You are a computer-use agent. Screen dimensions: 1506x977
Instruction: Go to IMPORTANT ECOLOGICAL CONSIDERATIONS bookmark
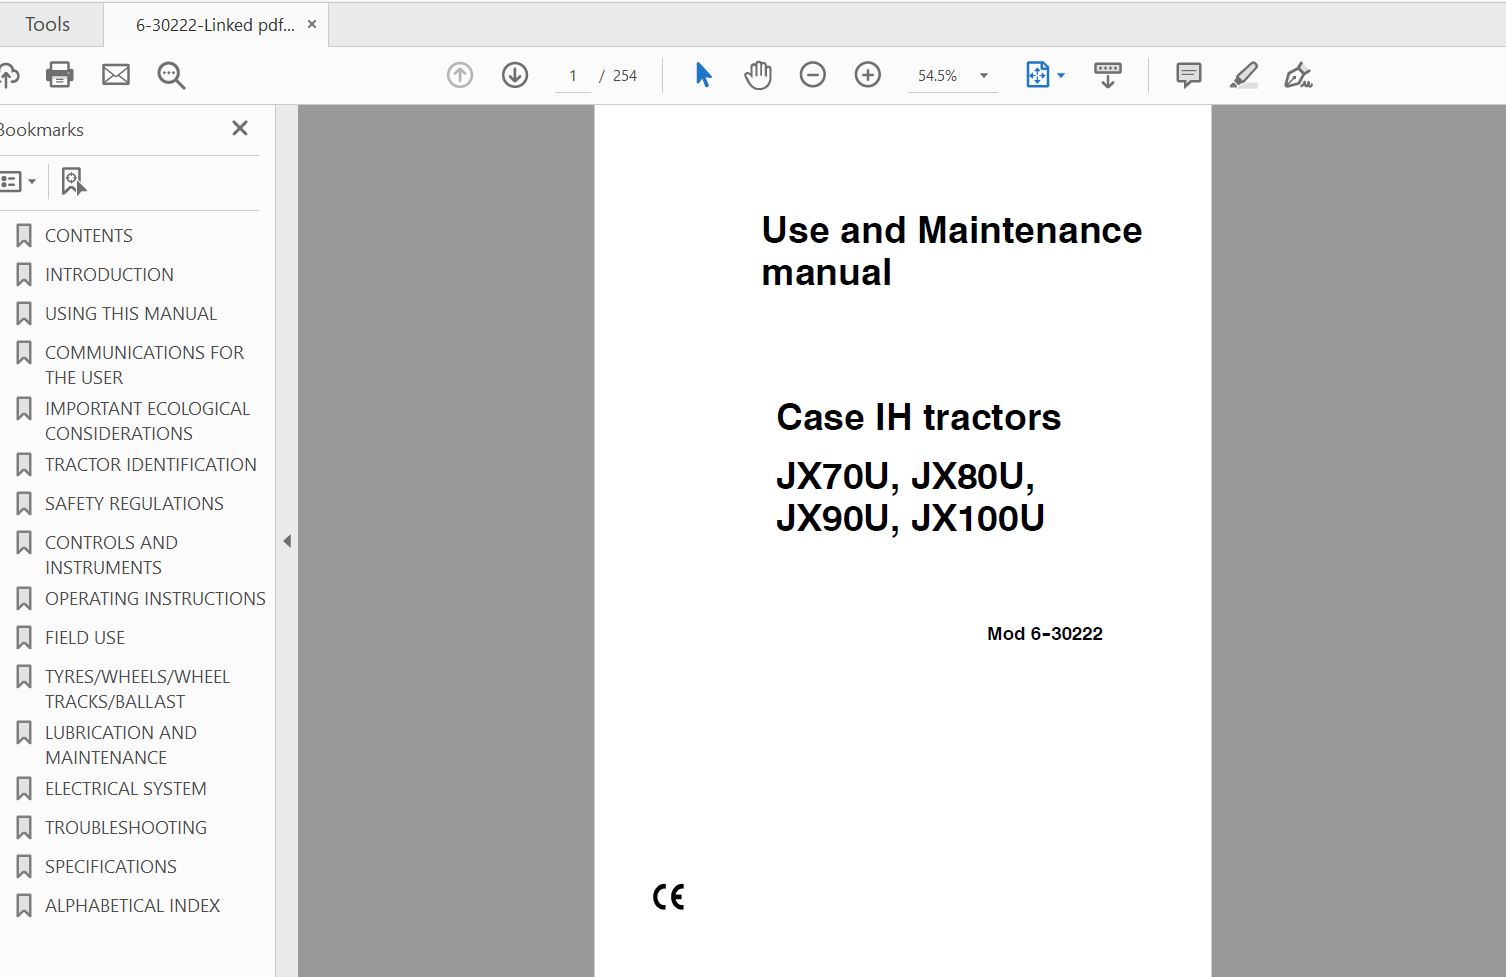147,421
